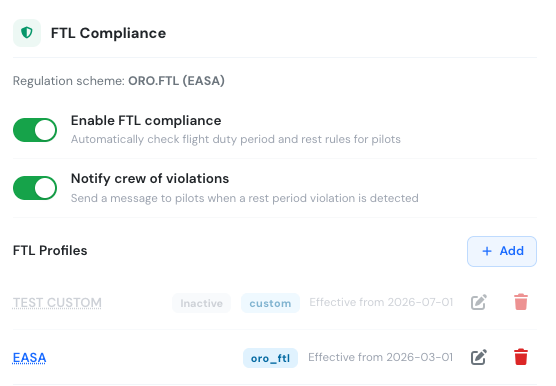Viewport: 556px width, 386px height.
Task: Click the flight duty period description text
Action: click(x=236, y=139)
